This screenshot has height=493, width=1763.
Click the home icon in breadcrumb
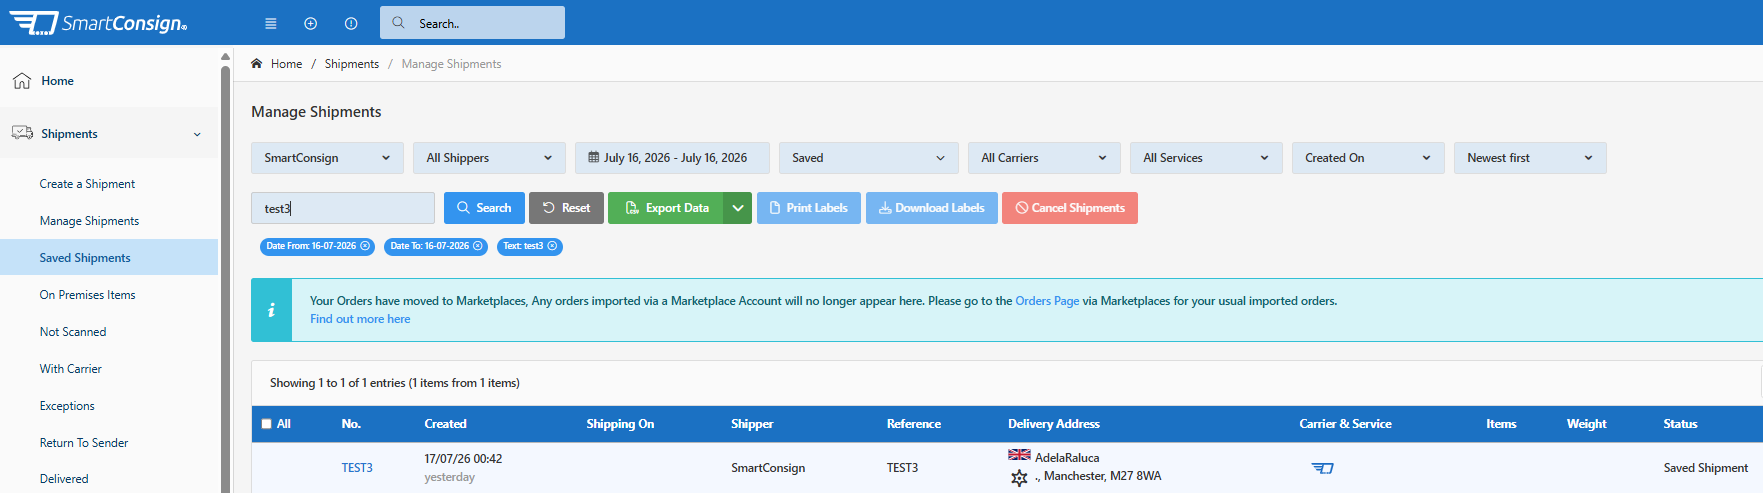click(x=257, y=63)
